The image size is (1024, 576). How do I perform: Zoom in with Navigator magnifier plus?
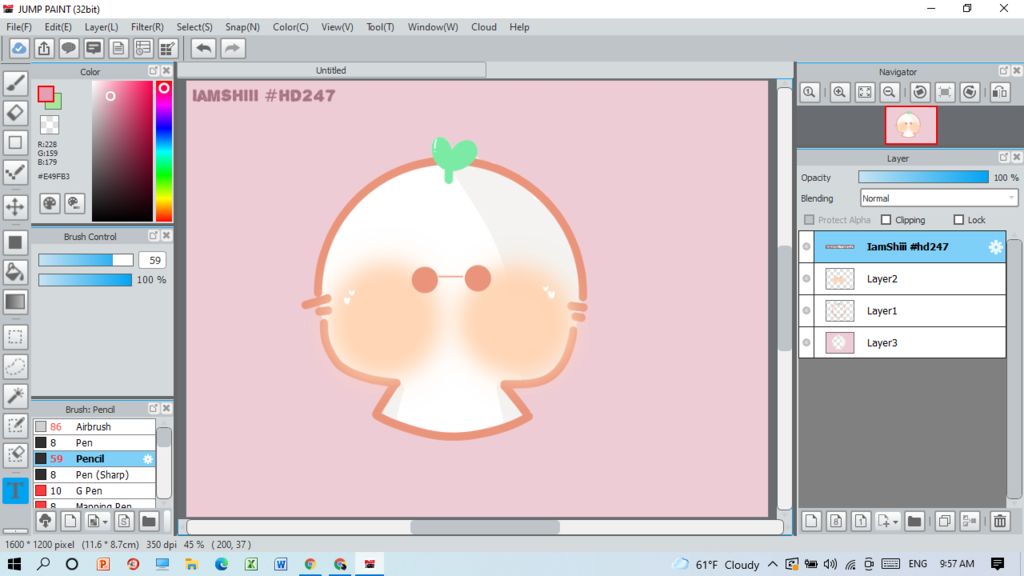pos(839,92)
